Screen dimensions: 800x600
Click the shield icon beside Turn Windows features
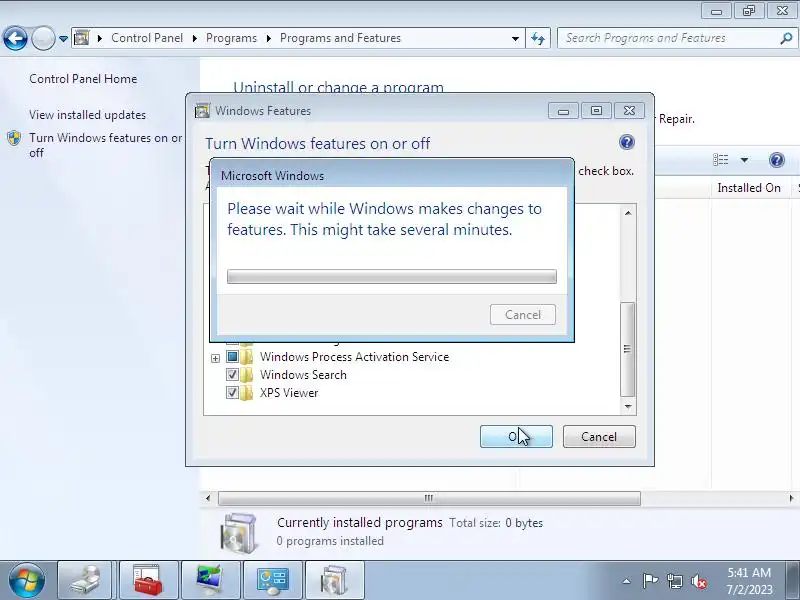(14, 138)
